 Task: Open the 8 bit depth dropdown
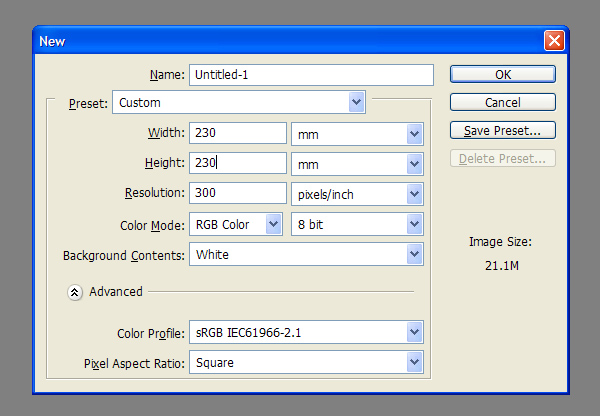[x=357, y=224]
